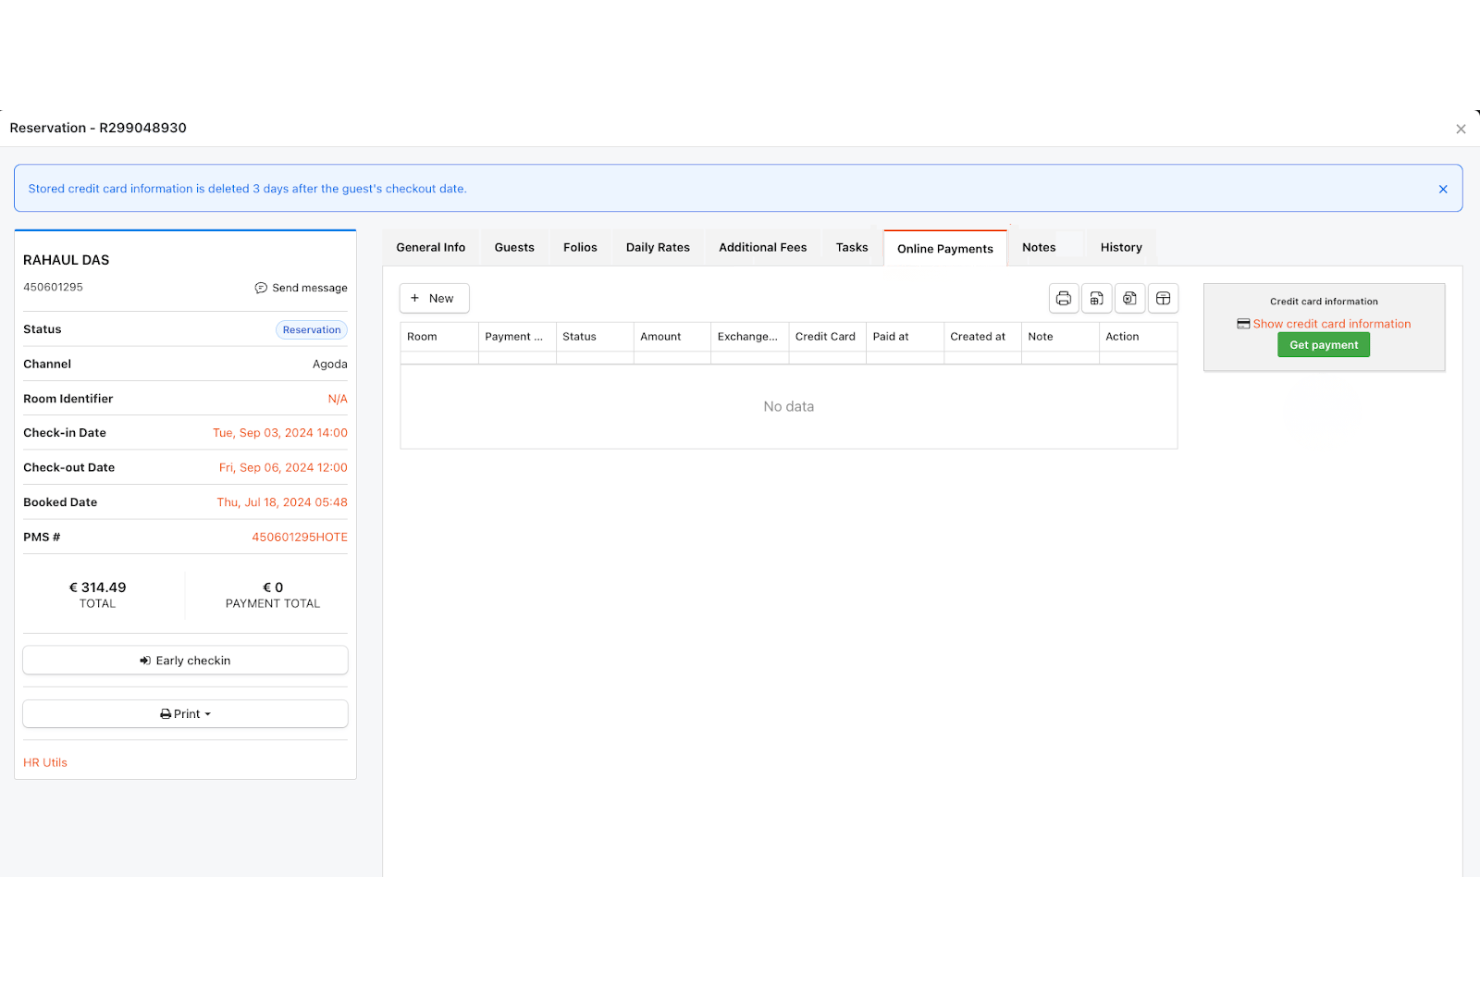Sort by the Amount column header
This screenshot has width=1480, height=987.
click(x=672, y=337)
